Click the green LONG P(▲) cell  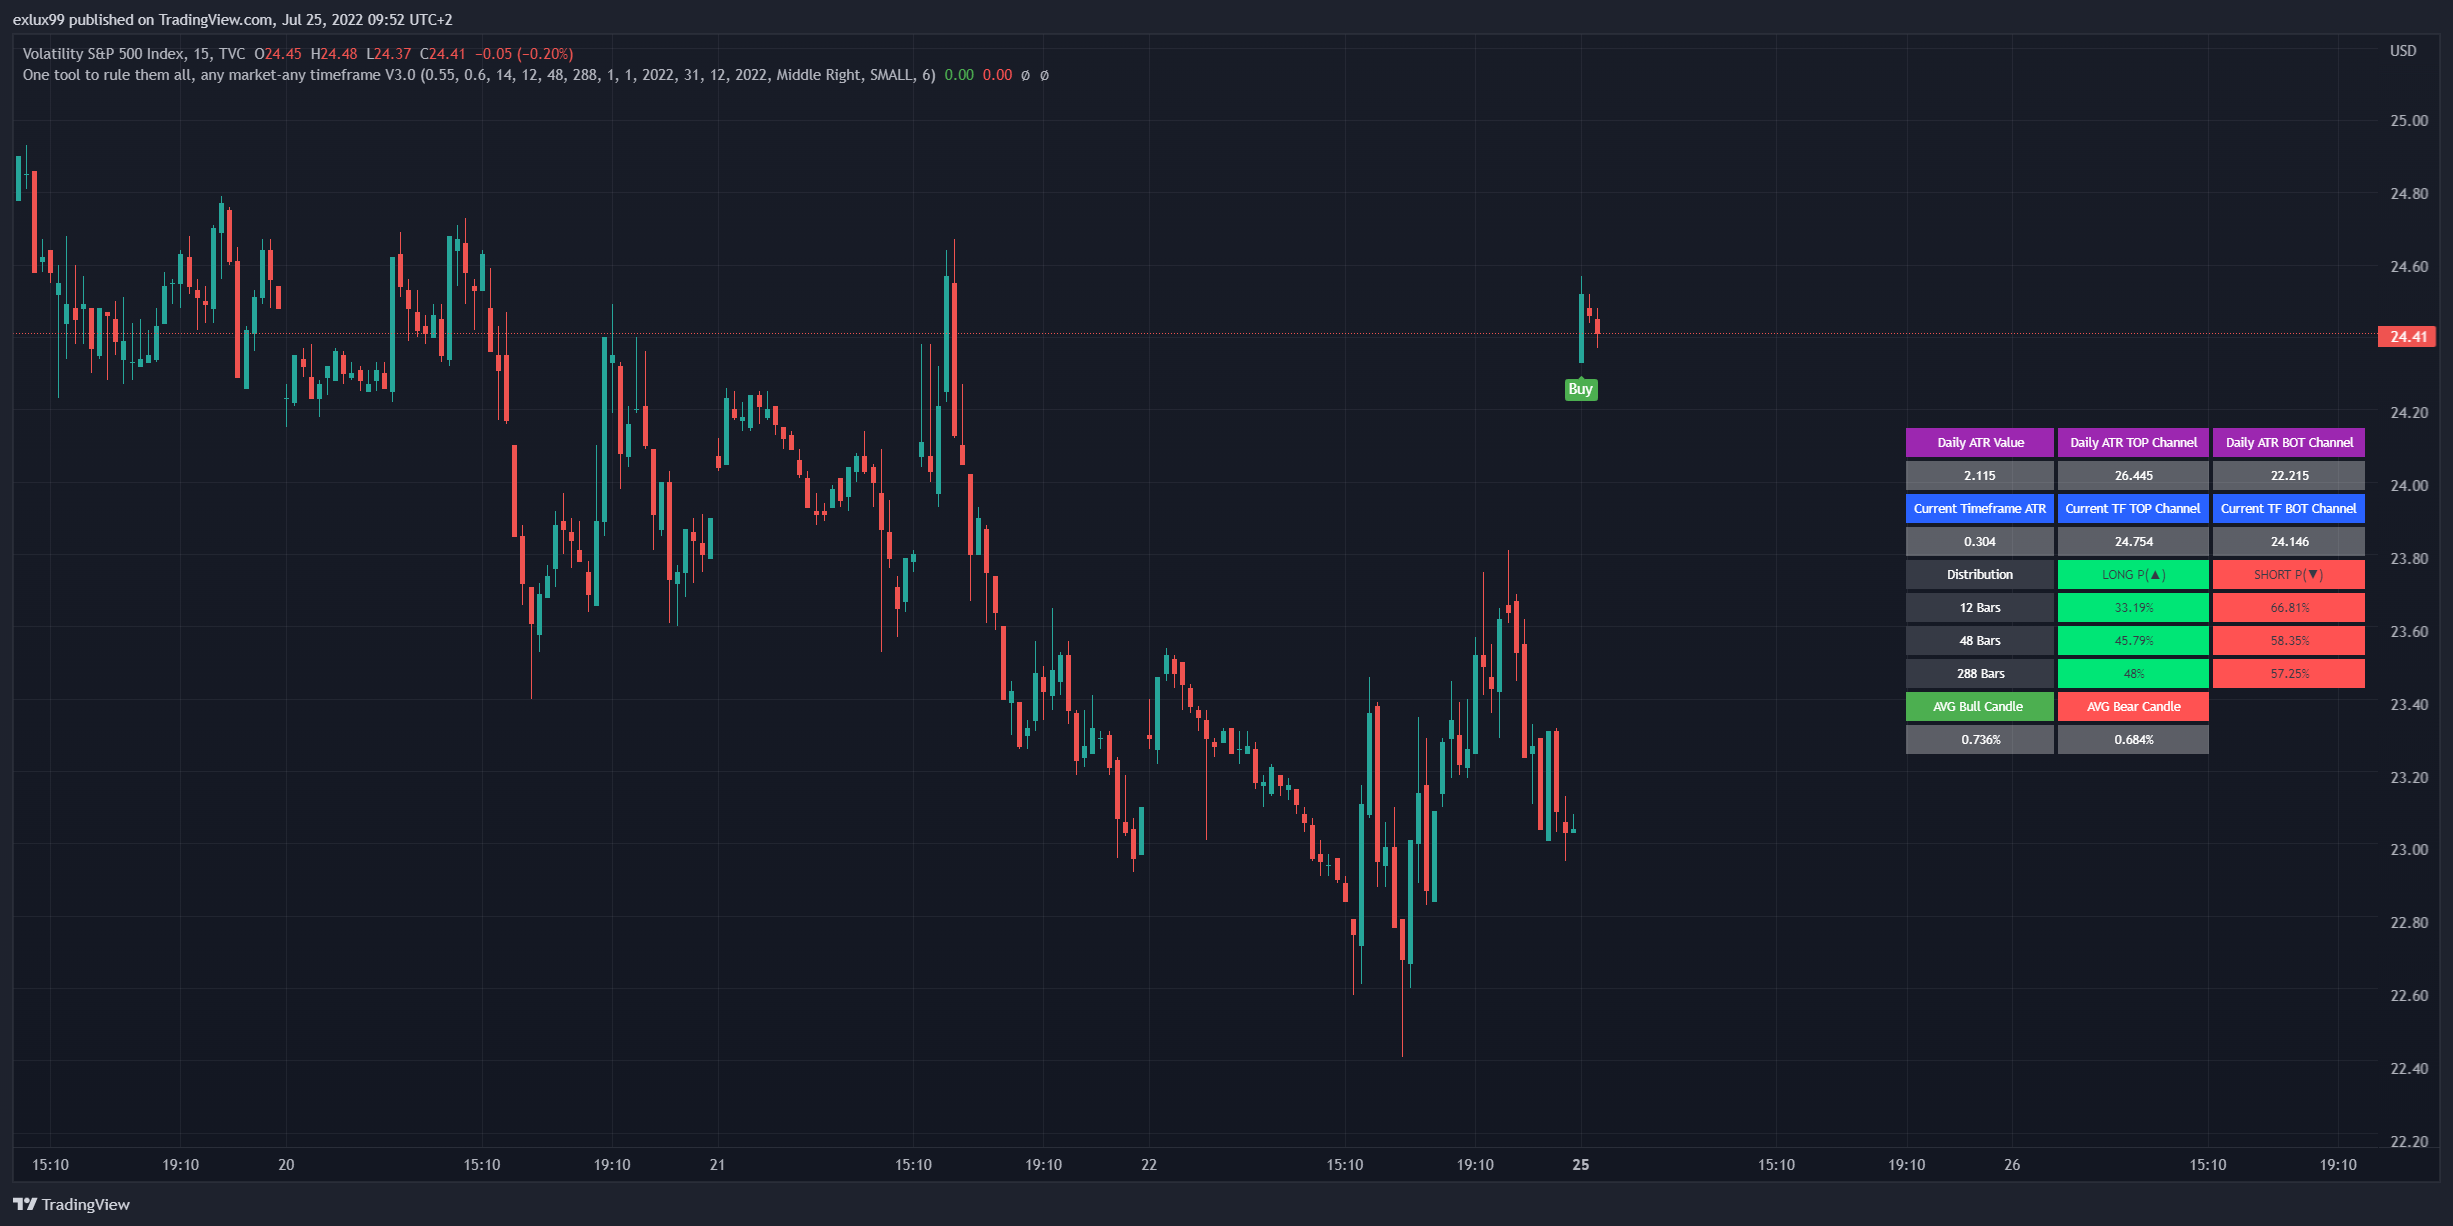point(2133,575)
